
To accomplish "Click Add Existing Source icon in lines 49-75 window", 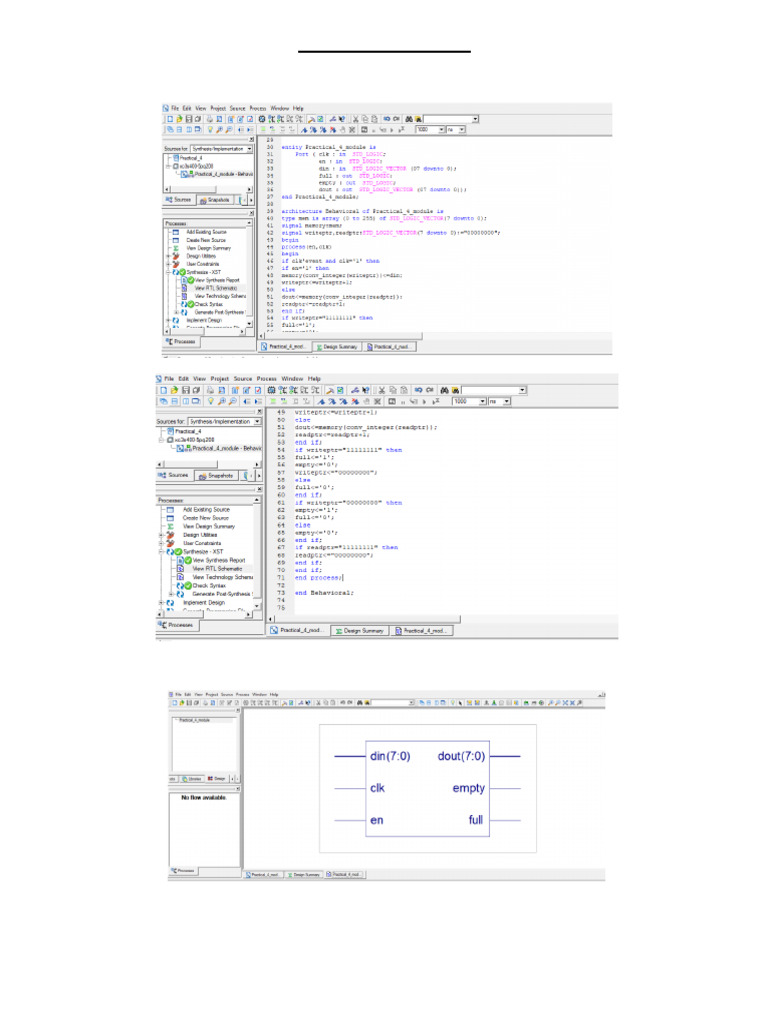I will 170,509.
